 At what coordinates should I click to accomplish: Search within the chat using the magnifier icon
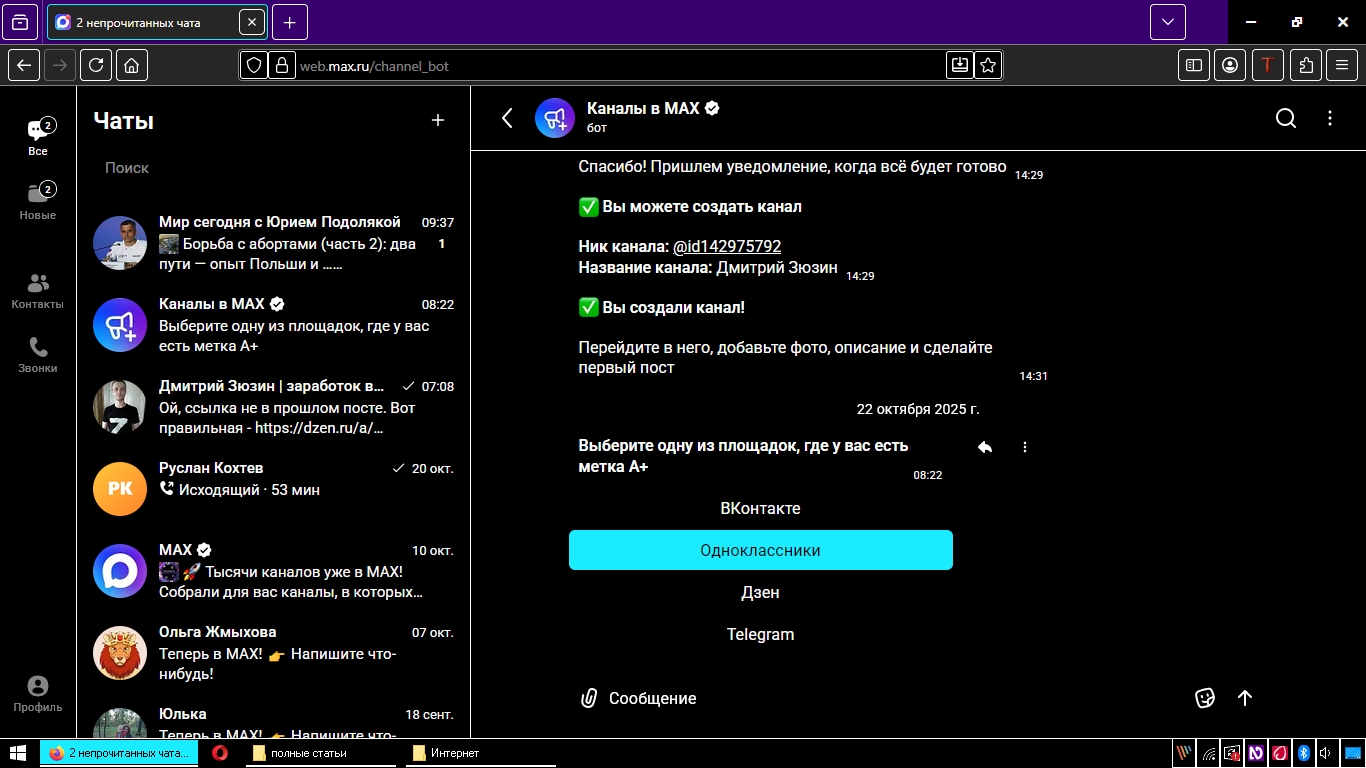tap(1286, 119)
